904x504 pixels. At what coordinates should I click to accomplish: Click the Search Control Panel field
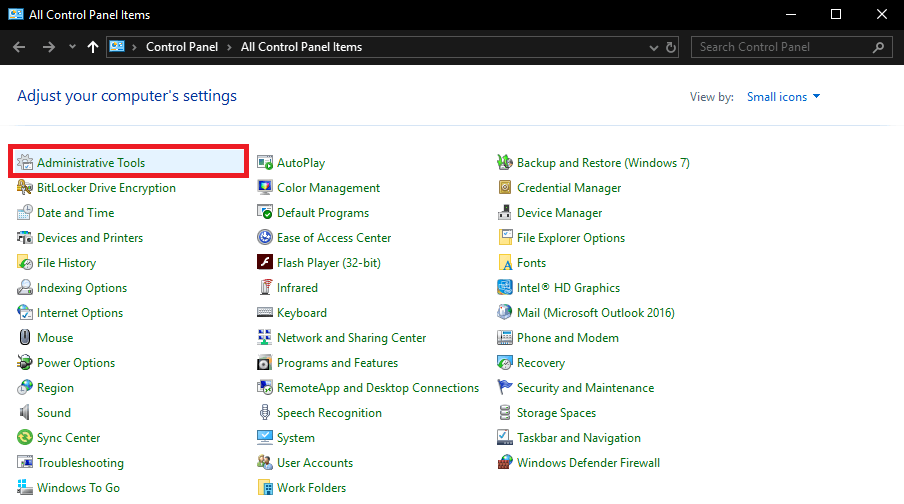(780, 47)
